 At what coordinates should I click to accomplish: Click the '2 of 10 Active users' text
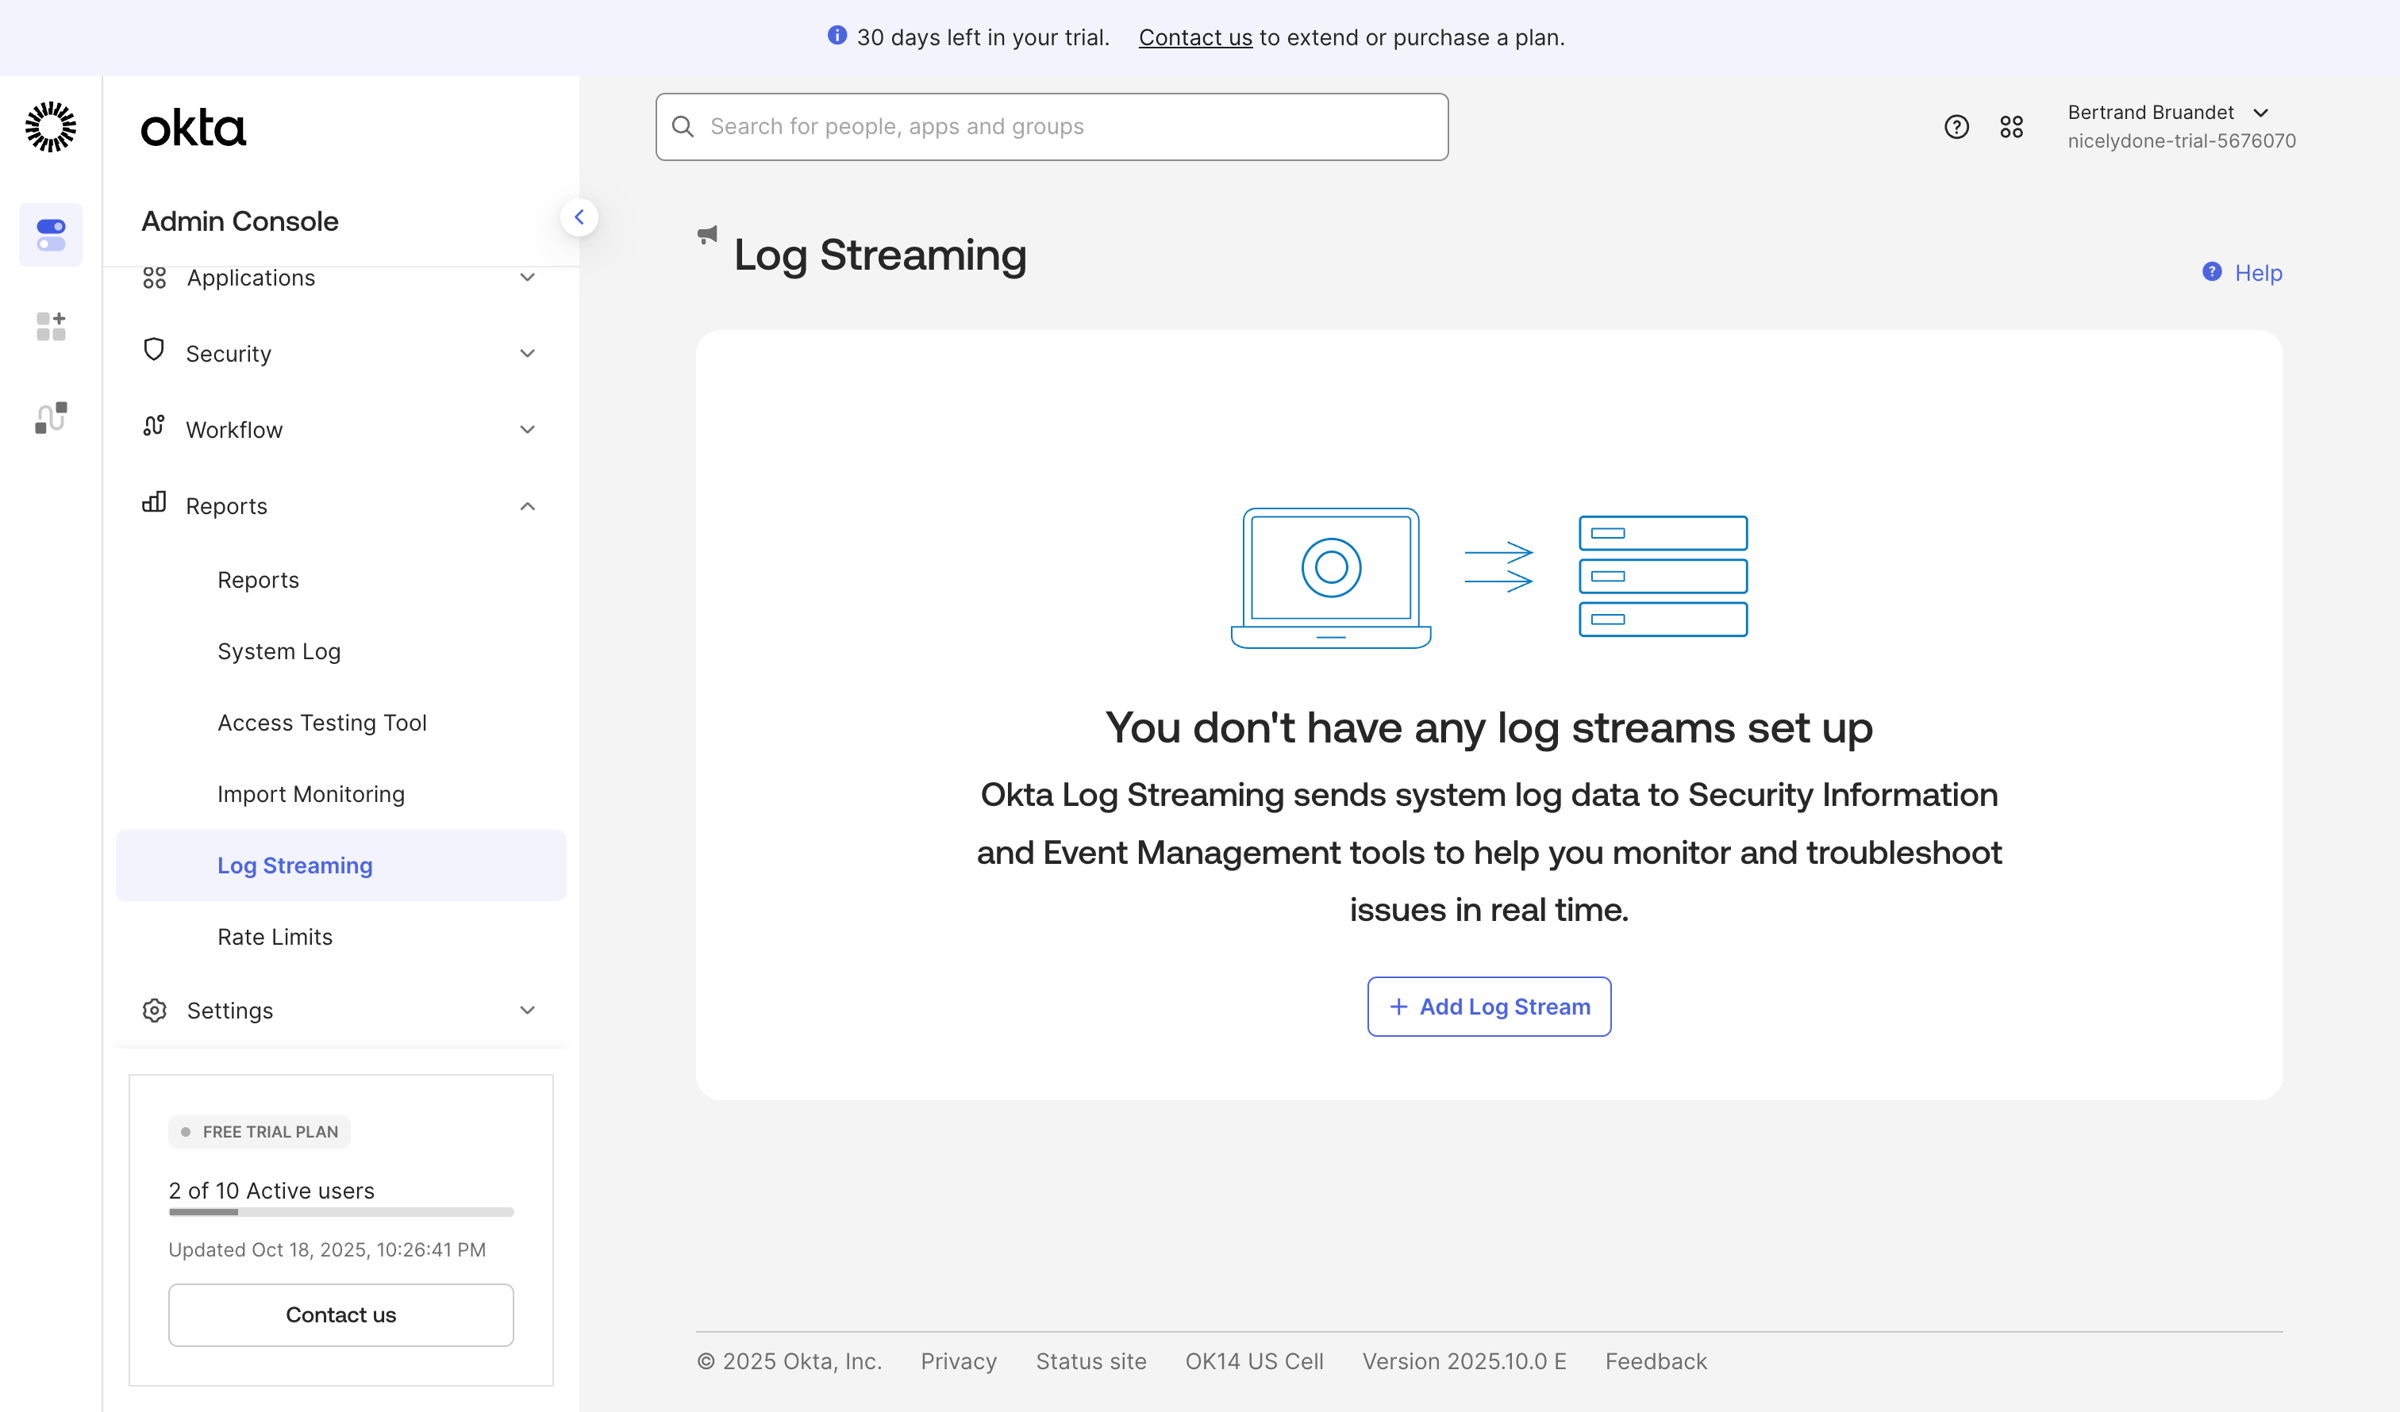(271, 1190)
